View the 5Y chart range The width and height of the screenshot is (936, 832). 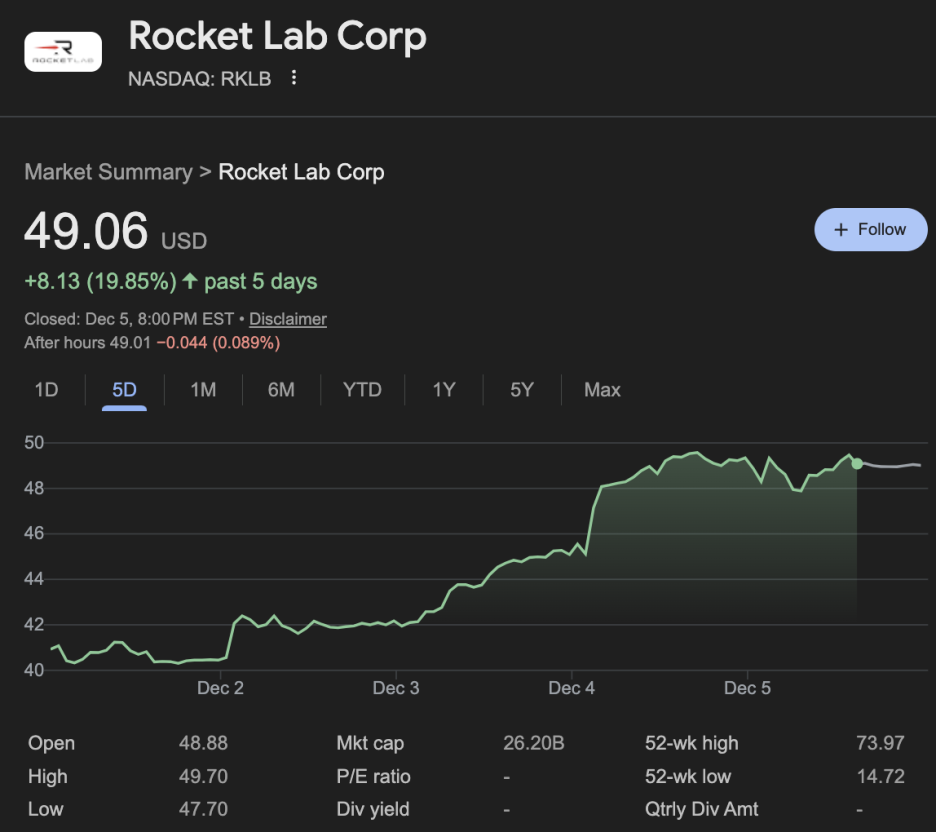click(522, 390)
